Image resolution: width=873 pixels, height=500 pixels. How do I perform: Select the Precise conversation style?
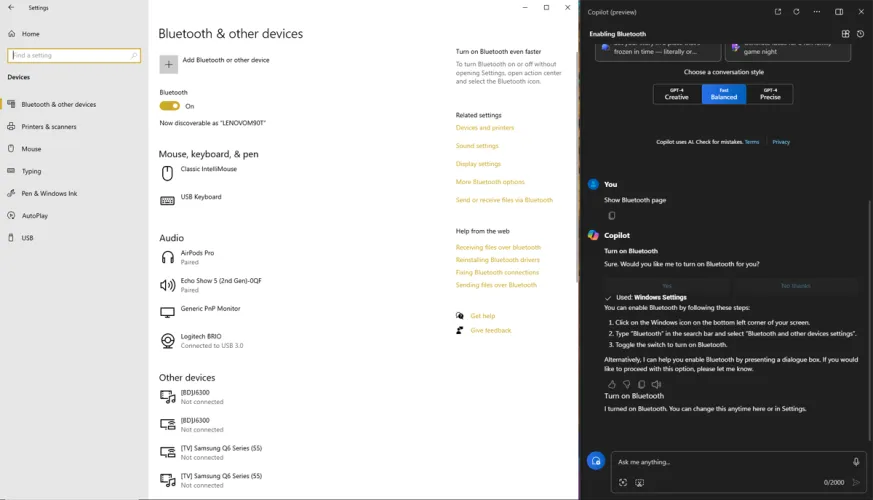pyautogui.click(x=770, y=94)
